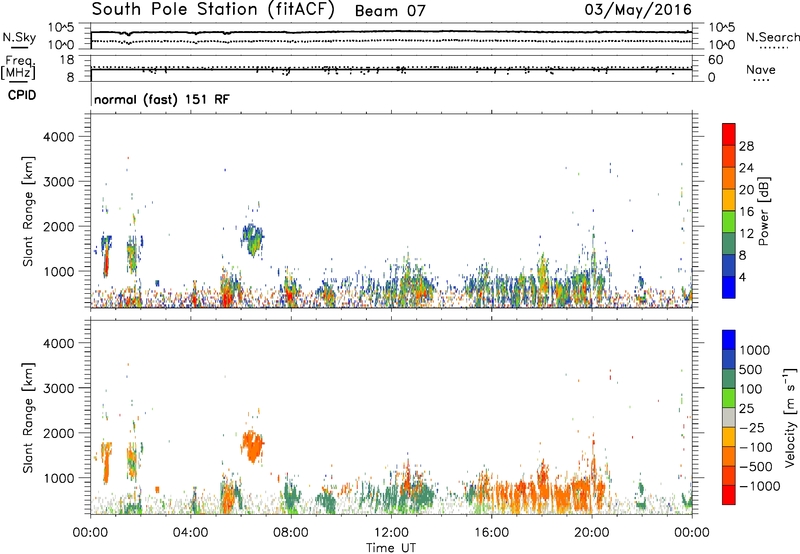The width and height of the screenshot is (800, 554).
Task: Click the '60' Nave axis tick
Action: (x=715, y=60)
